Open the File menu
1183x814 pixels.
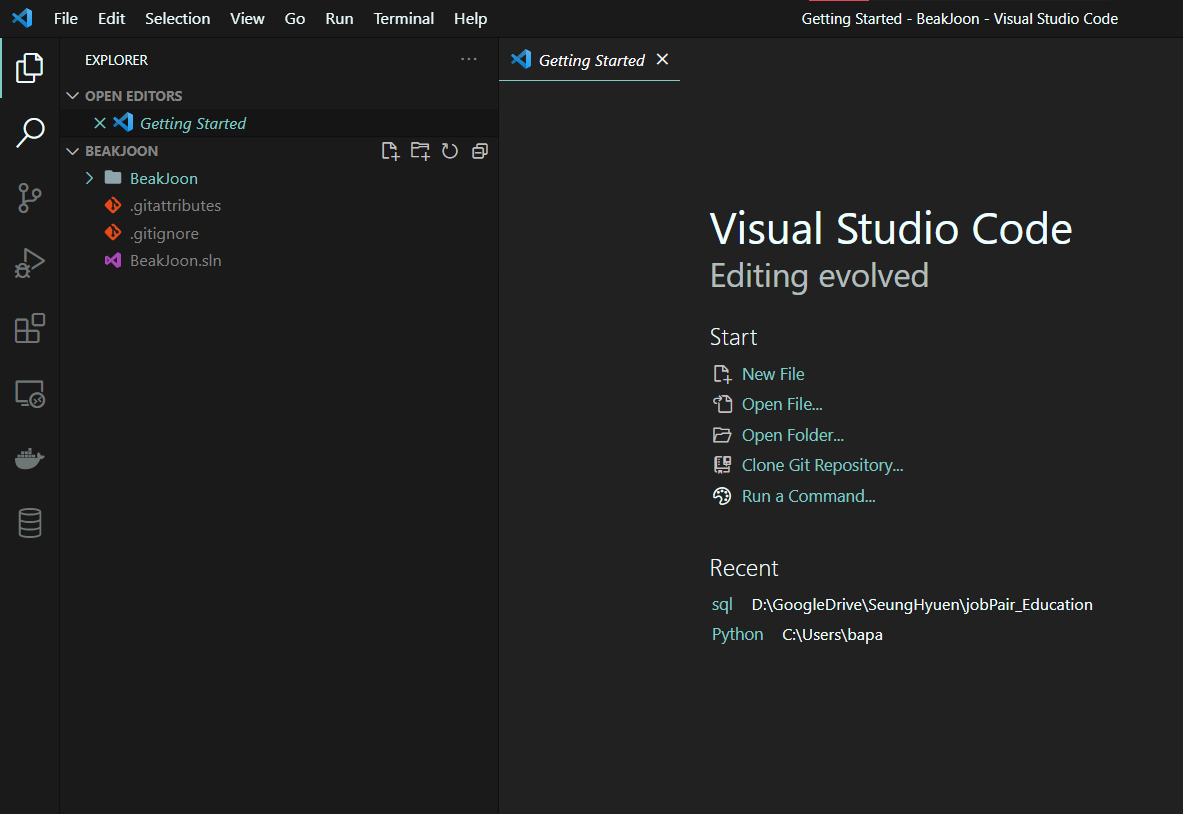[66, 19]
